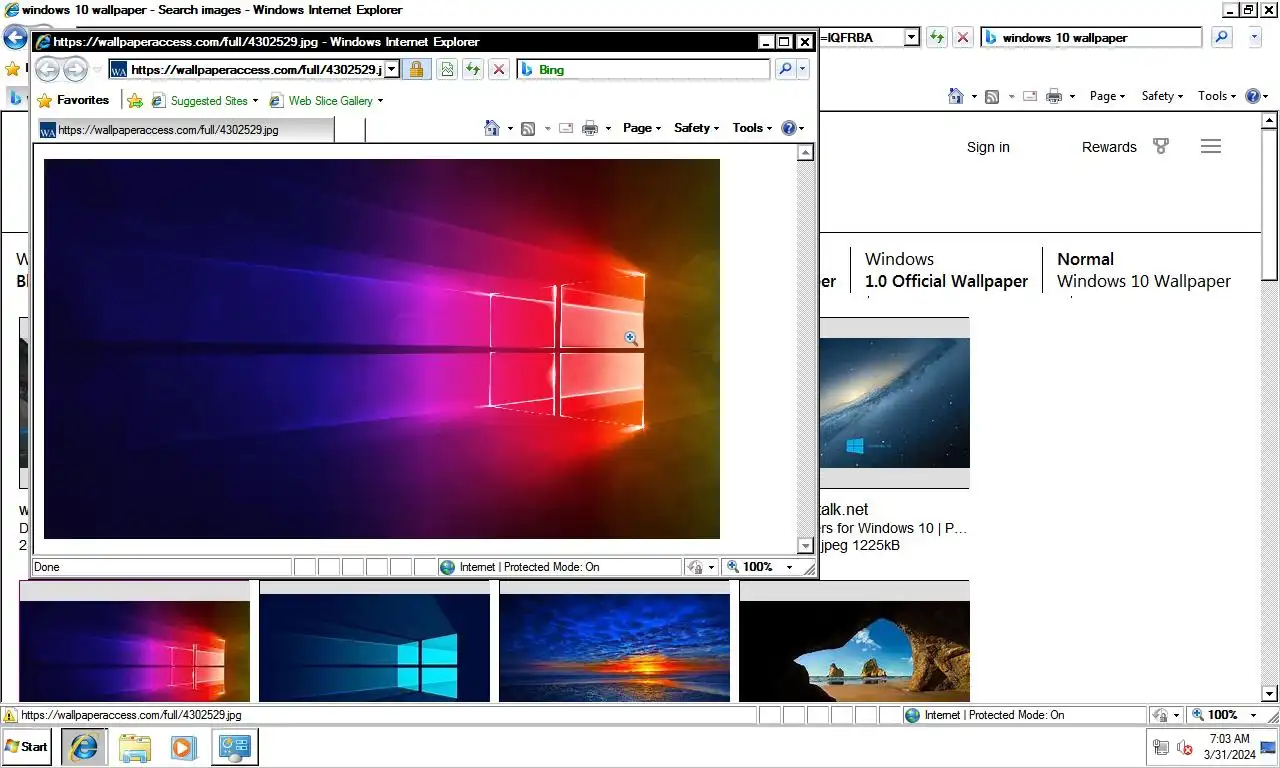Viewport: 1280px width, 768px height.
Task: Click the Feeds icon in the background window command bar
Action: (x=992, y=96)
